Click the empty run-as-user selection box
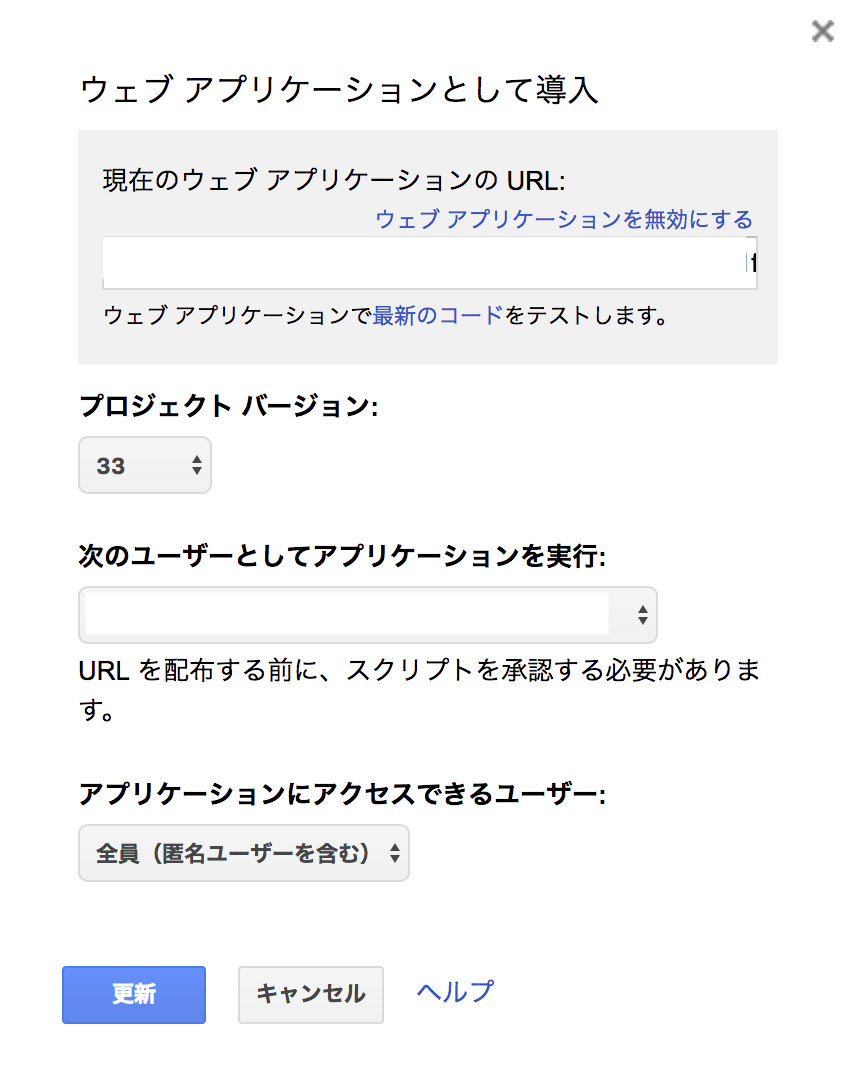This screenshot has width=856, height=1066. click(x=350, y=614)
